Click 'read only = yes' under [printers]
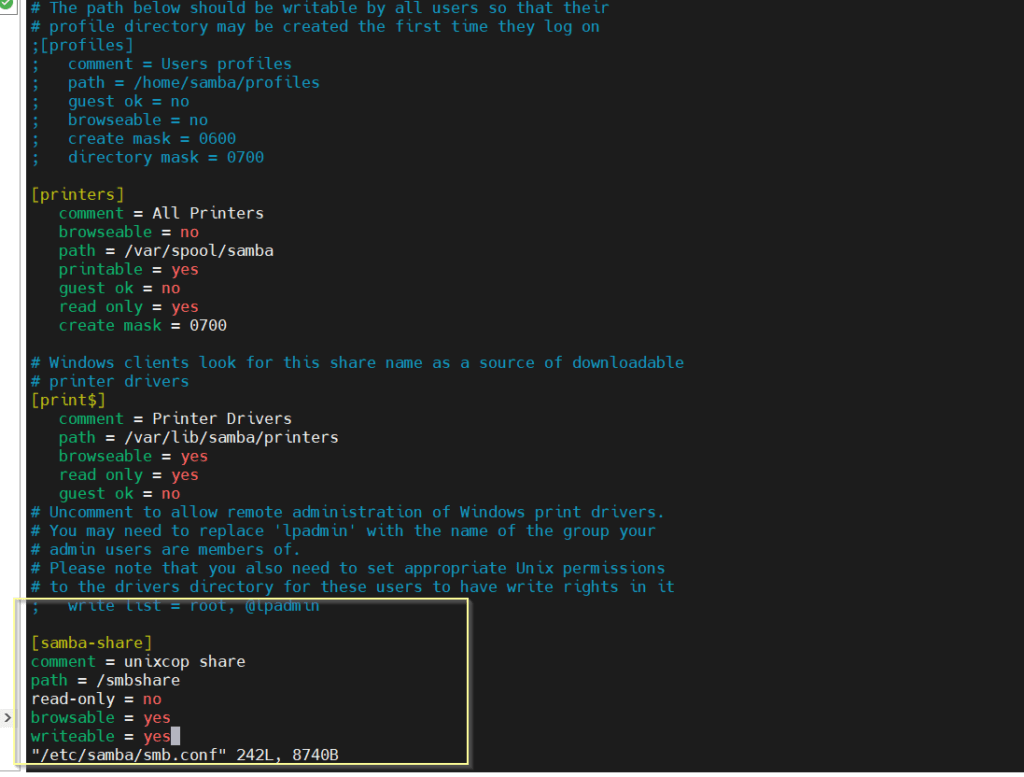 tap(129, 307)
